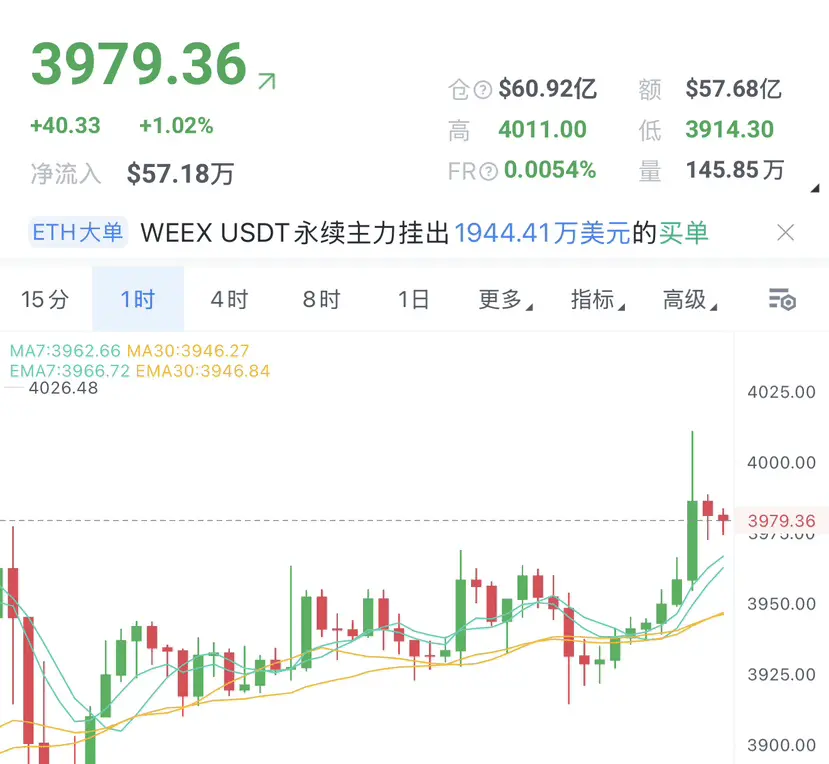
Task: Switch to the 1日 timeframe
Action: click(x=413, y=299)
